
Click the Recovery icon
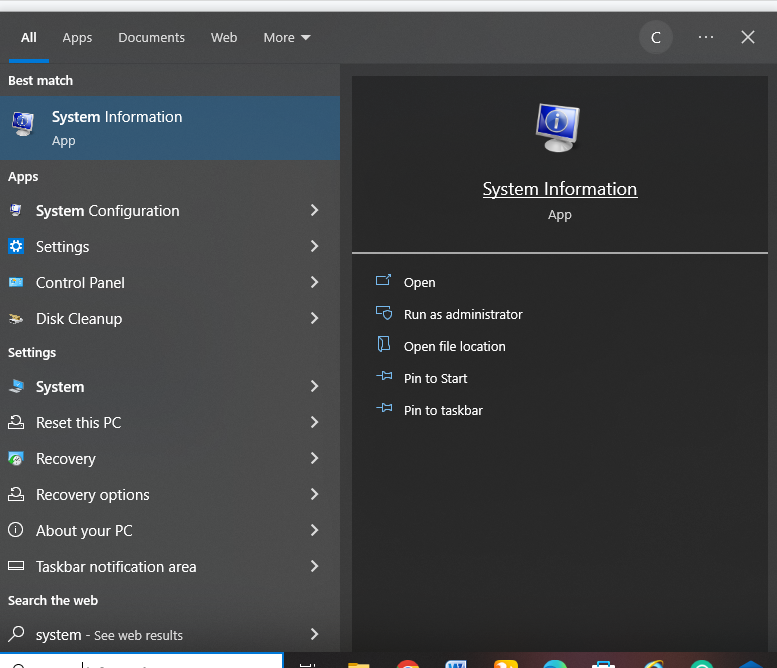click(16, 458)
